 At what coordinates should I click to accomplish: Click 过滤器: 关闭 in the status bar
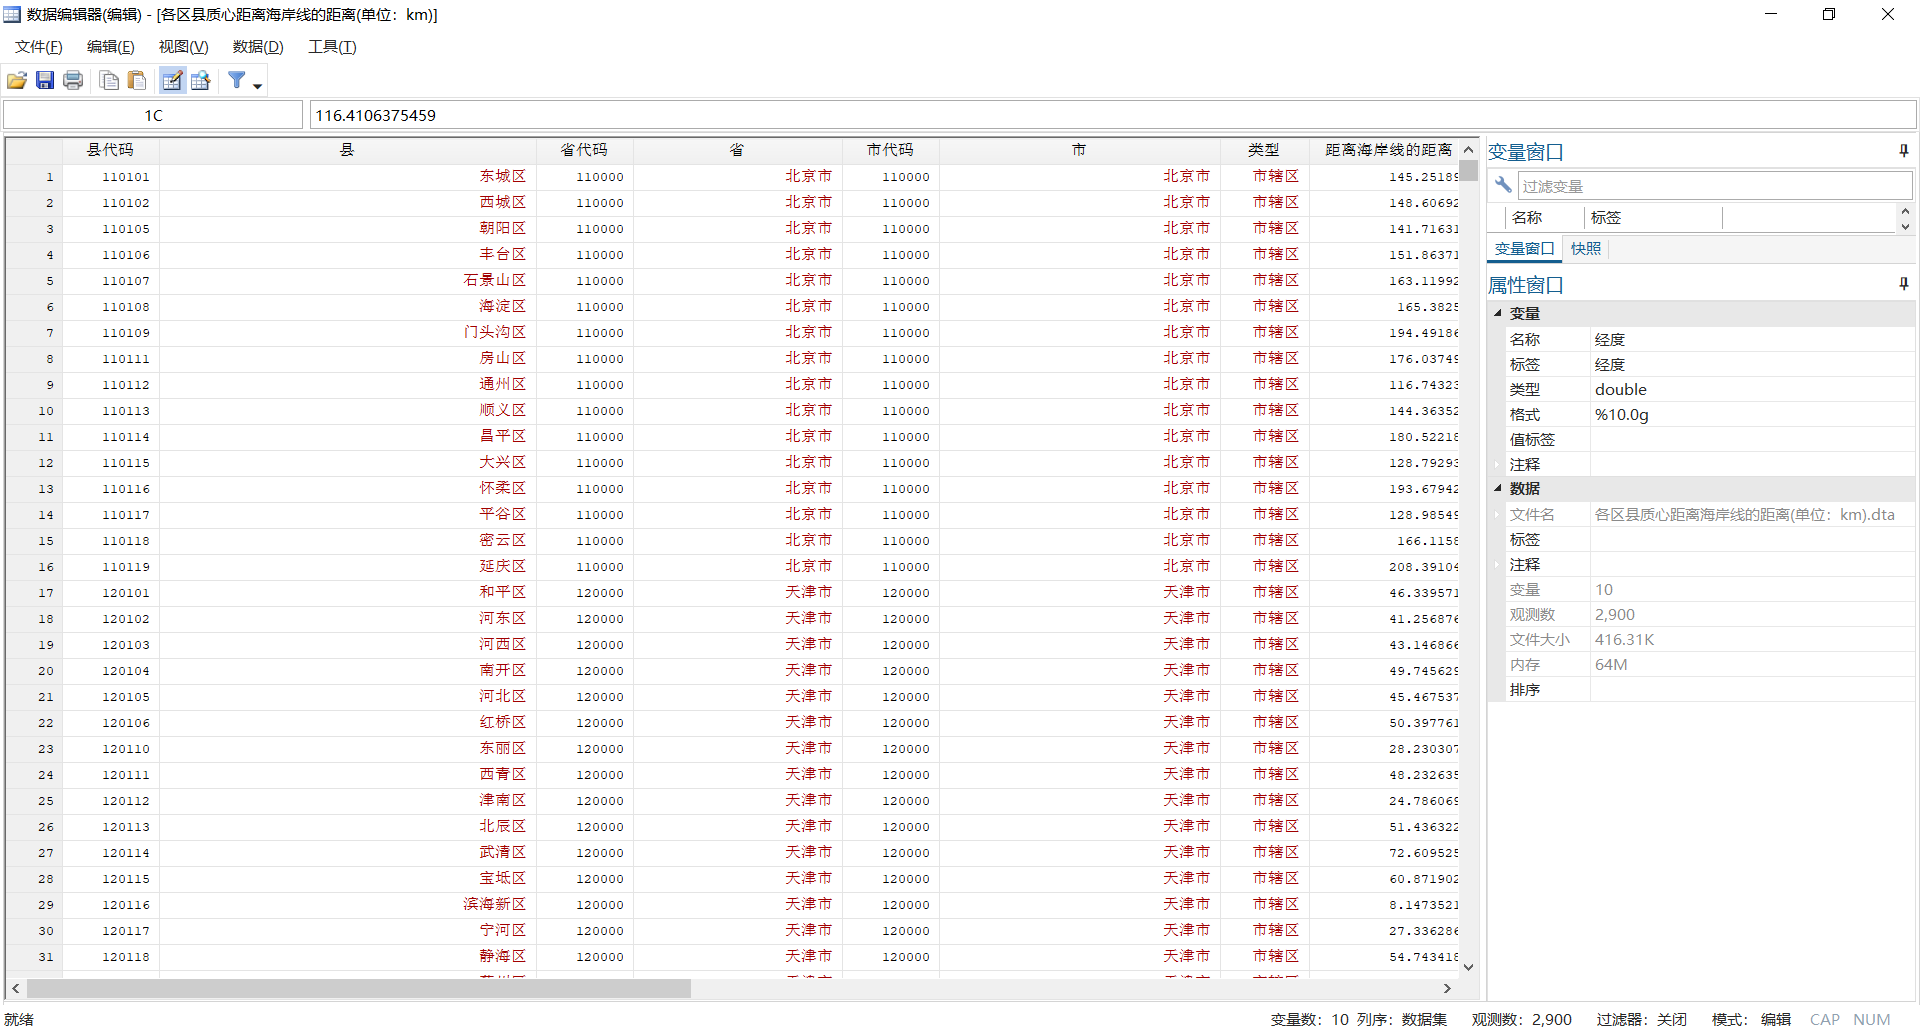pyautogui.click(x=1641, y=1019)
